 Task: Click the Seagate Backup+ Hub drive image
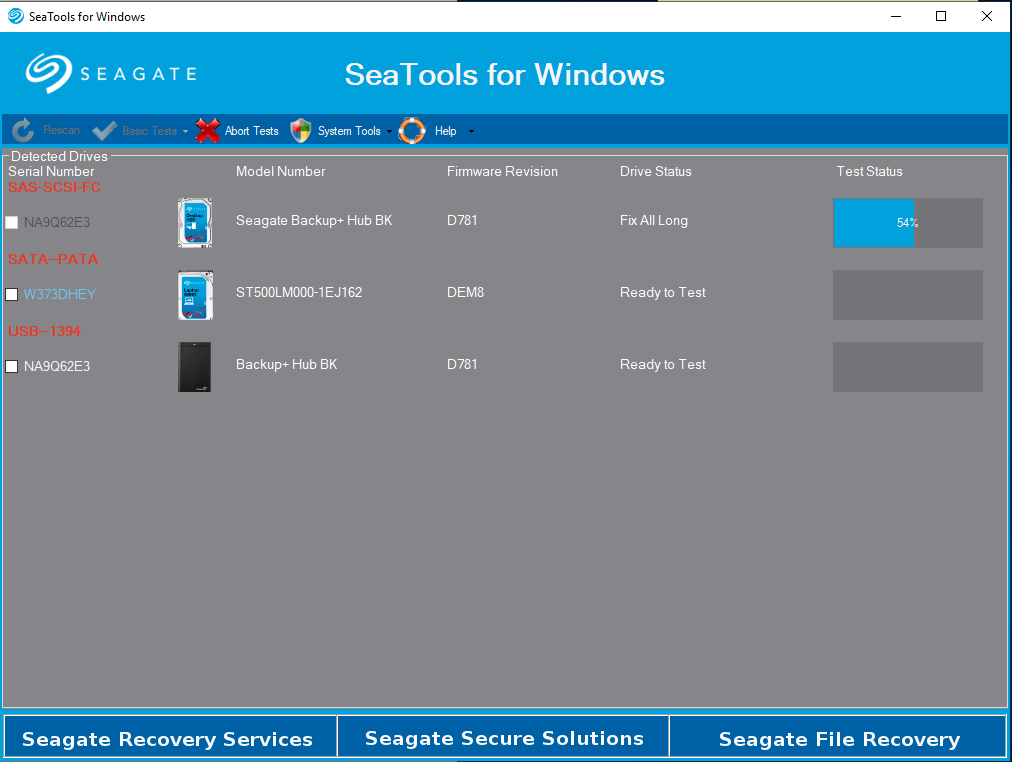click(x=194, y=222)
